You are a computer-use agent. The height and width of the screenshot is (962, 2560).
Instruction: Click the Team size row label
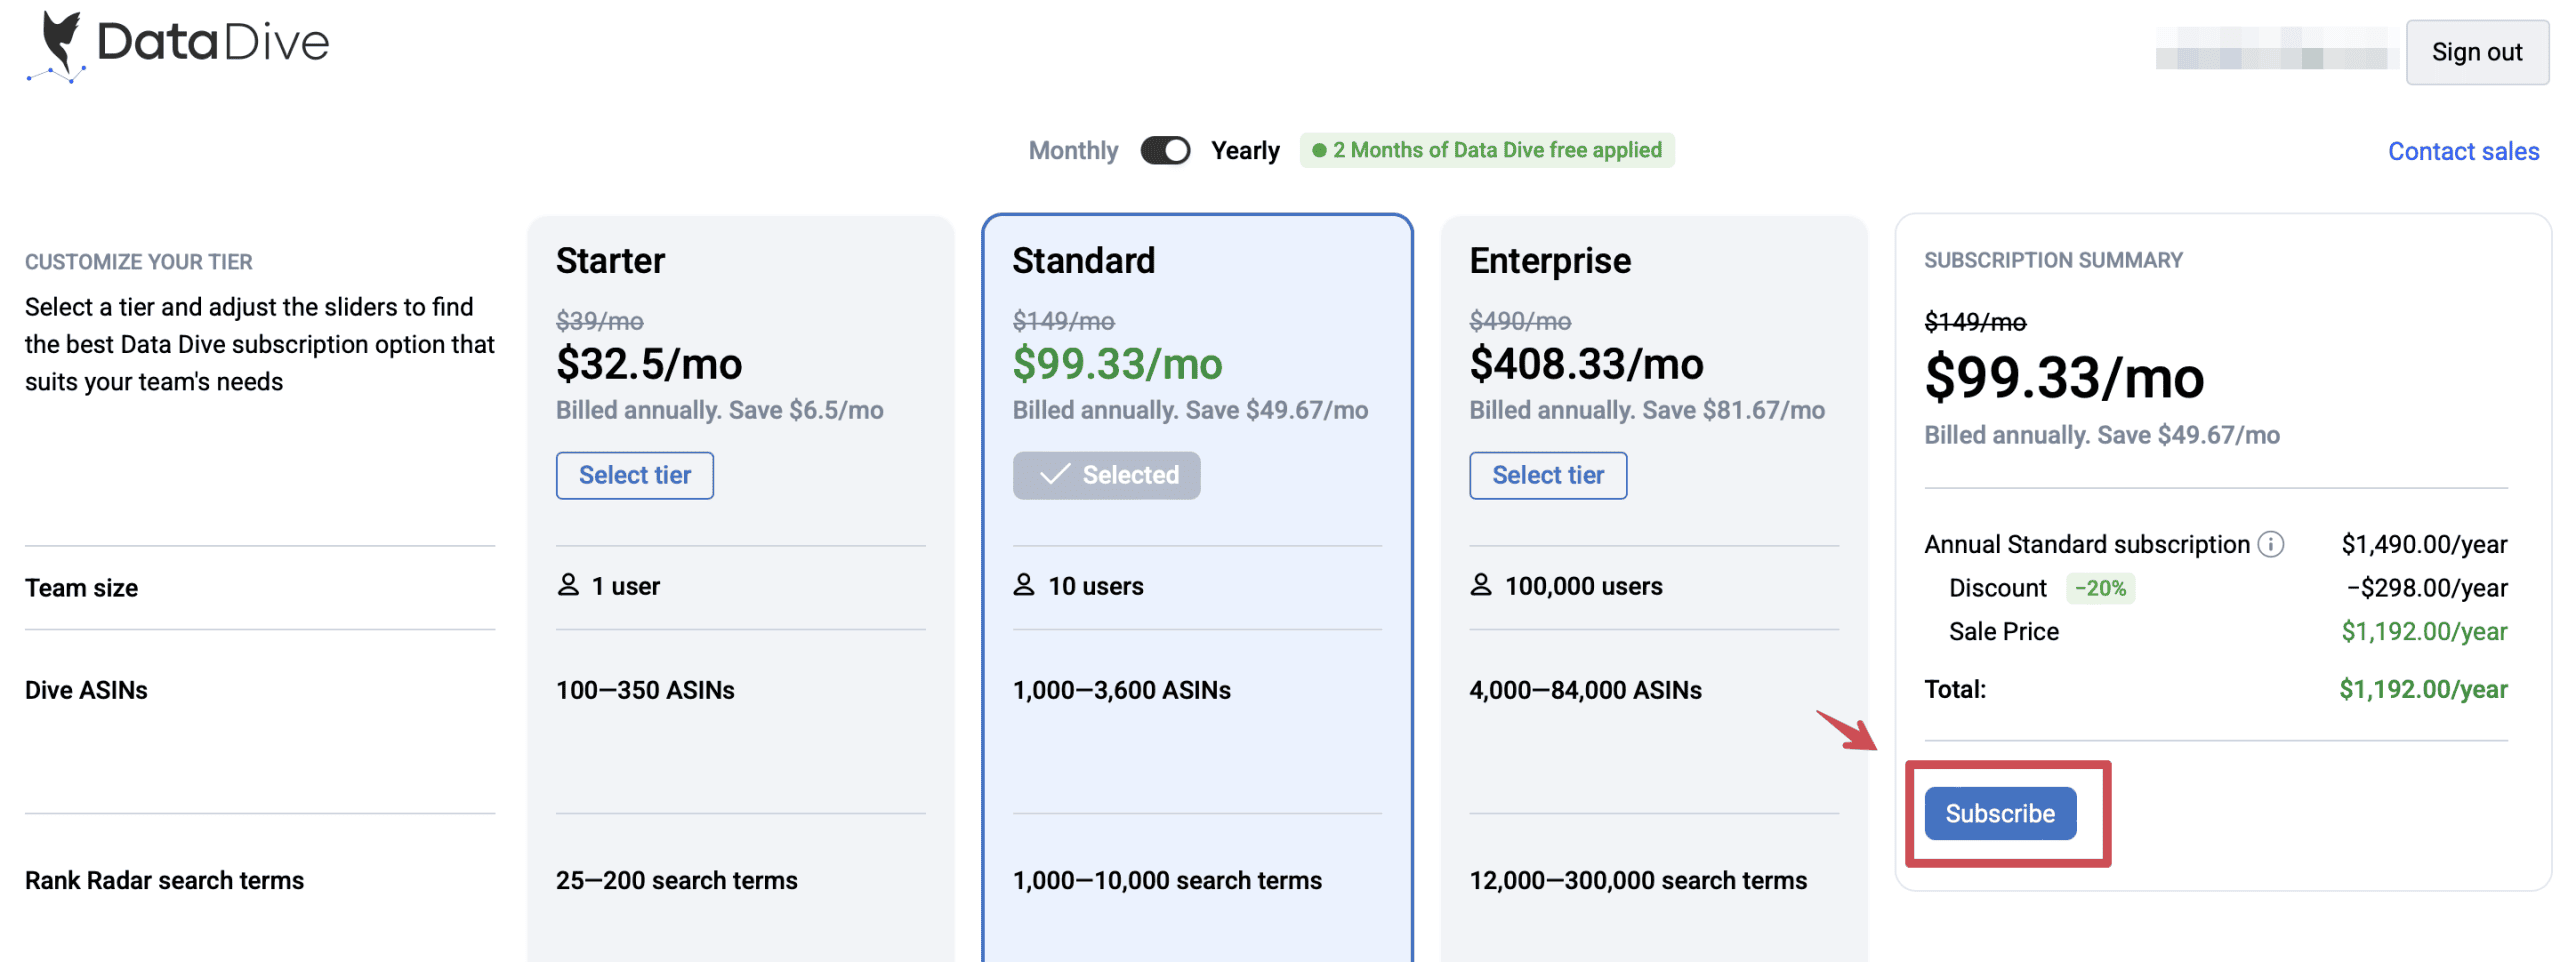pos(81,588)
